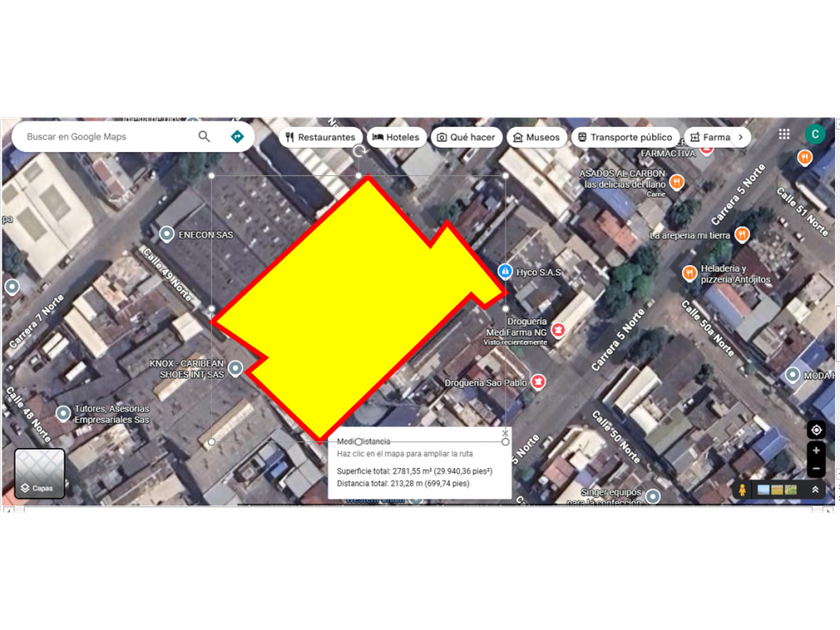840x630 pixels.
Task: Show more category chips with the arrow
Action: click(x=741, y=137)
